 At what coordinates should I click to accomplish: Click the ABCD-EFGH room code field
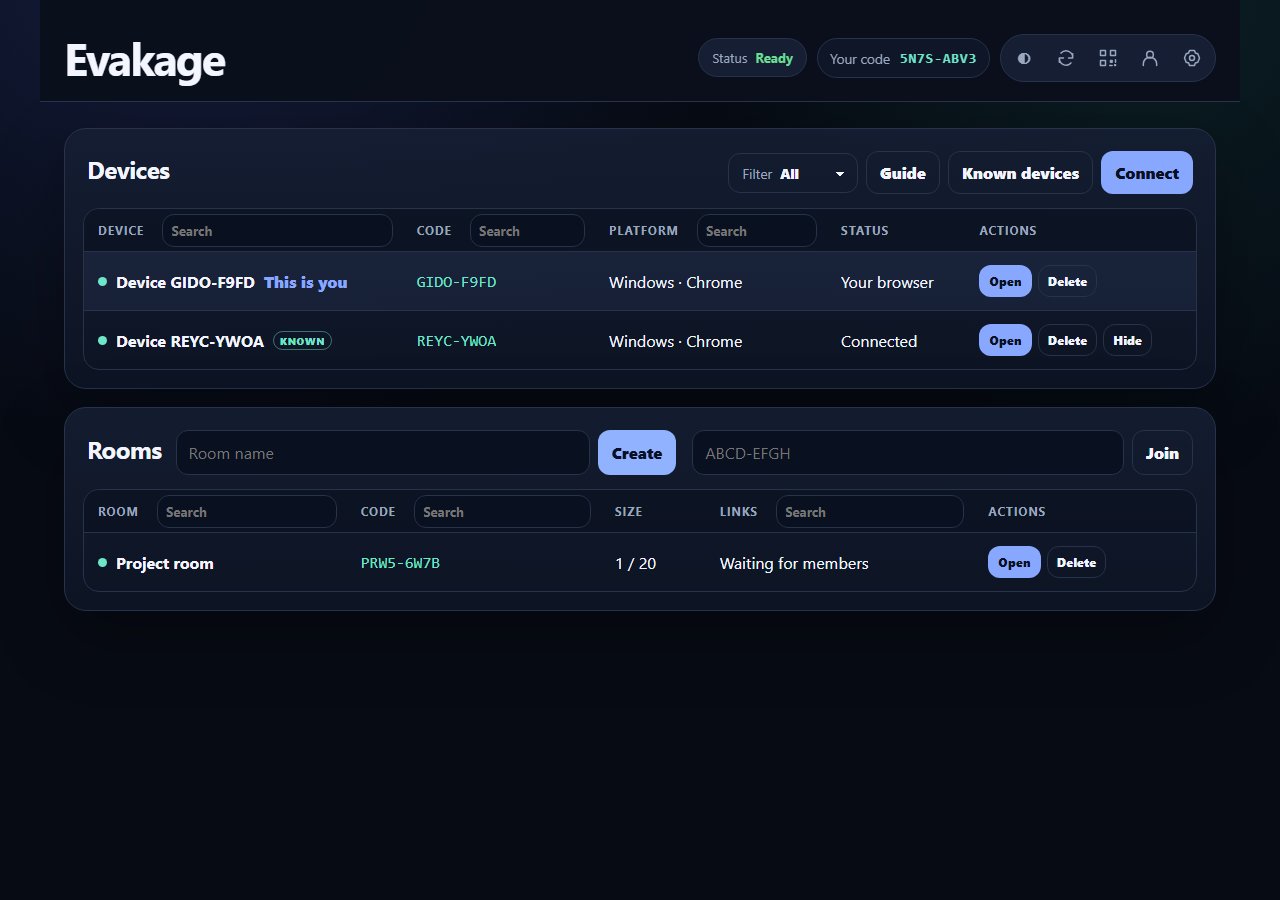tap(908, 453)
